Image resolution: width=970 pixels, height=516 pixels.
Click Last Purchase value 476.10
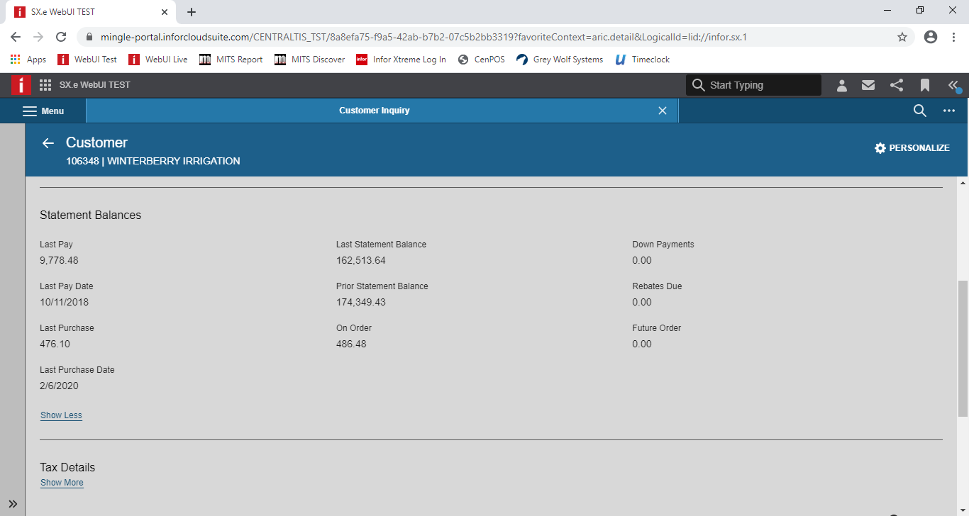point(54,344)
